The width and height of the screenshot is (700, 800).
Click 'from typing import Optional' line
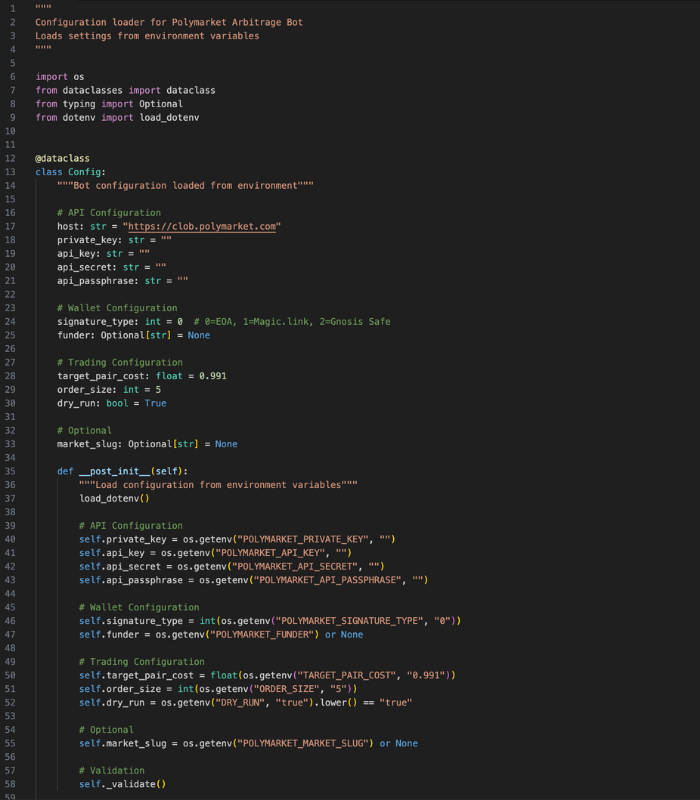point(109,104)
